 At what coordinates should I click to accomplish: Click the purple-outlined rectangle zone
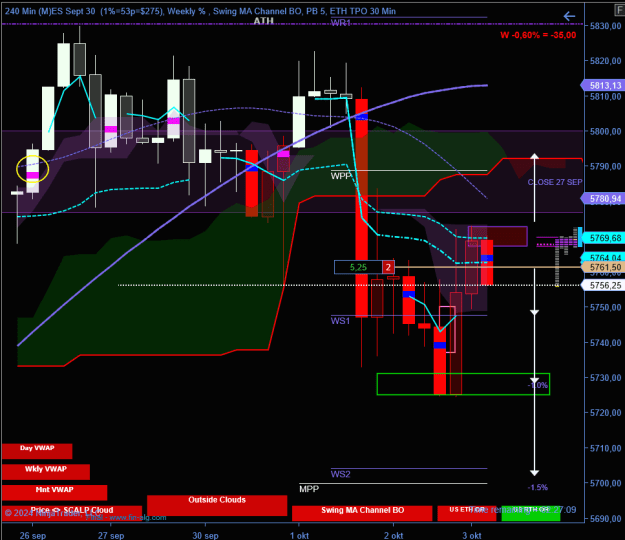pyautogui.click(x=498, y=236)
